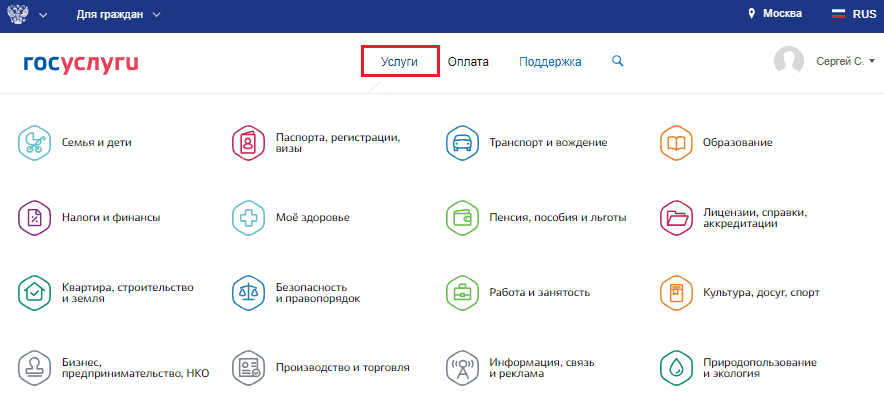Click the water drop Природопользование и экология icon

point(676,368)
